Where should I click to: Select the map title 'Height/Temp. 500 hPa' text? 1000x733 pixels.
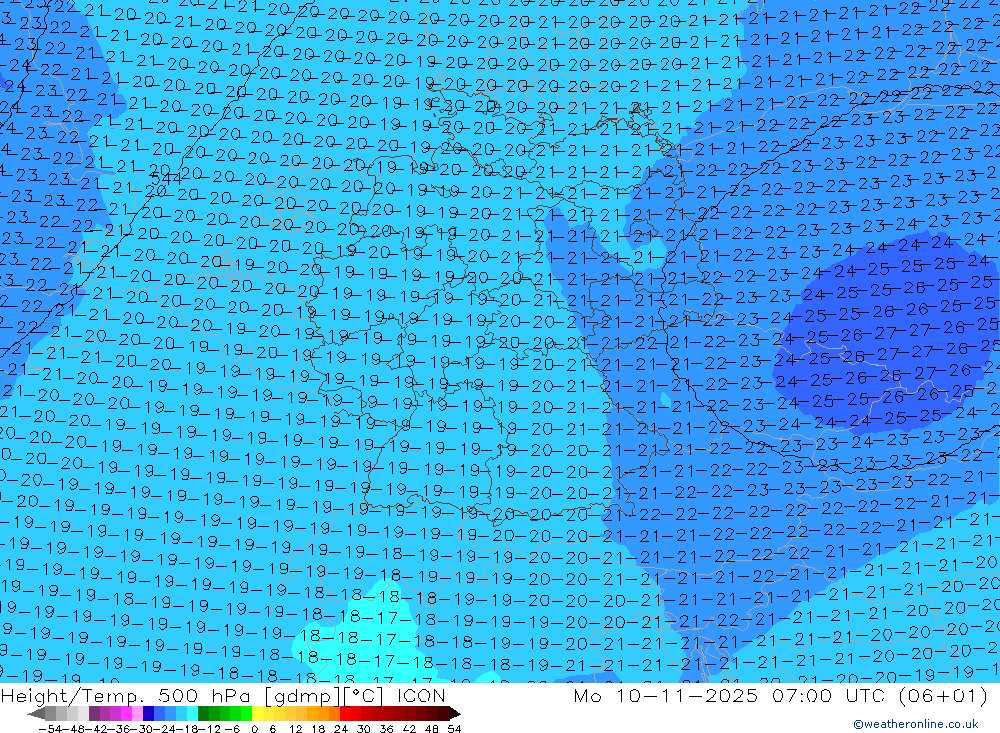127,696
